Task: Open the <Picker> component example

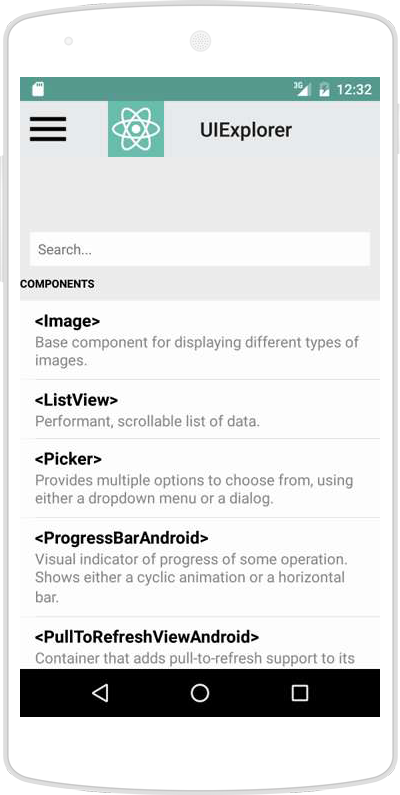Action: pyautogui.click(x=200, y=478)
